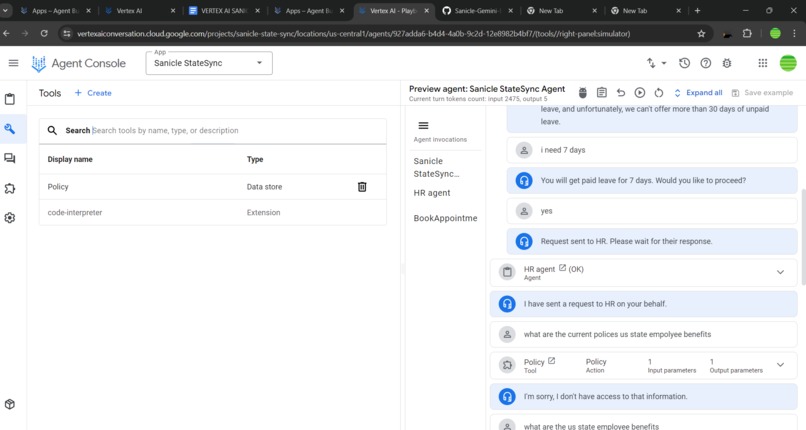Viewport: 806px width, 430px height.
Task: Open the main hamburger menu
Action: 13,63
